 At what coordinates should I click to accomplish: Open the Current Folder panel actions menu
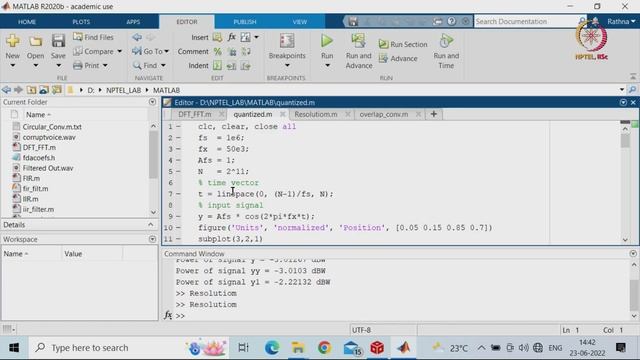[x=152, y=102]
